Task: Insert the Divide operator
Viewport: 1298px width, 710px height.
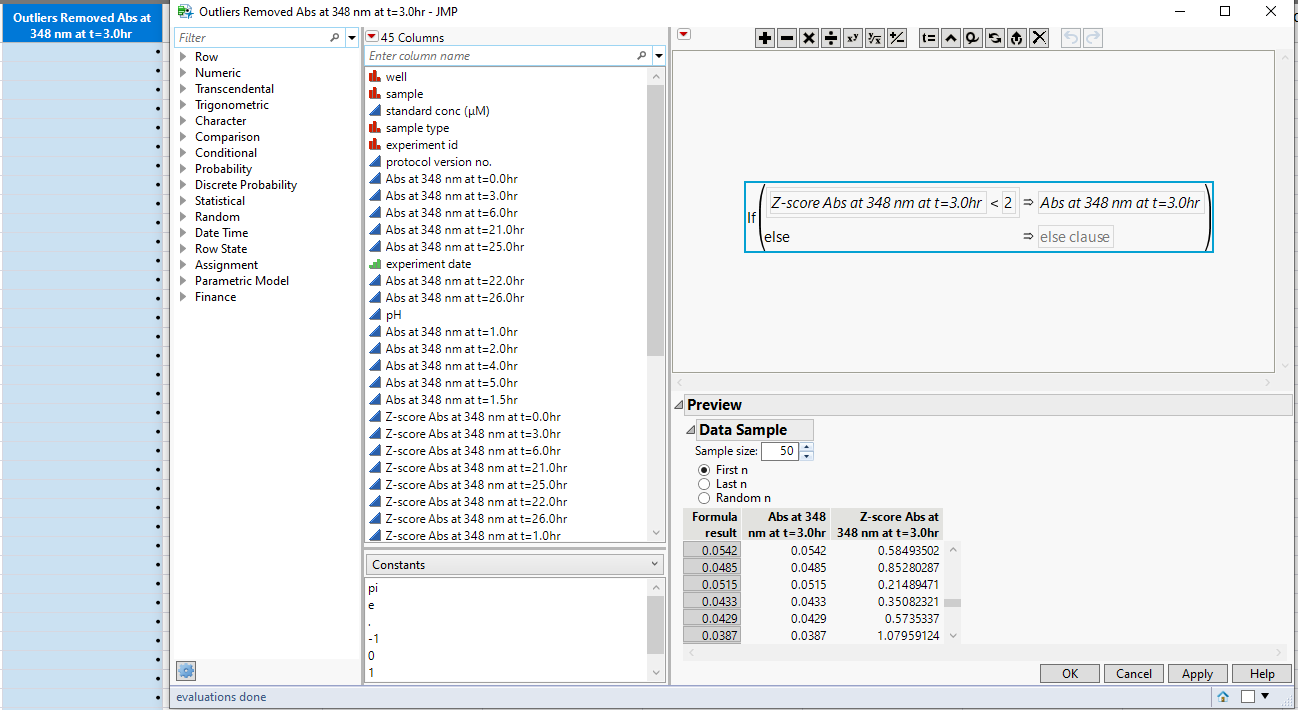Action: click(x=831, y=38)
